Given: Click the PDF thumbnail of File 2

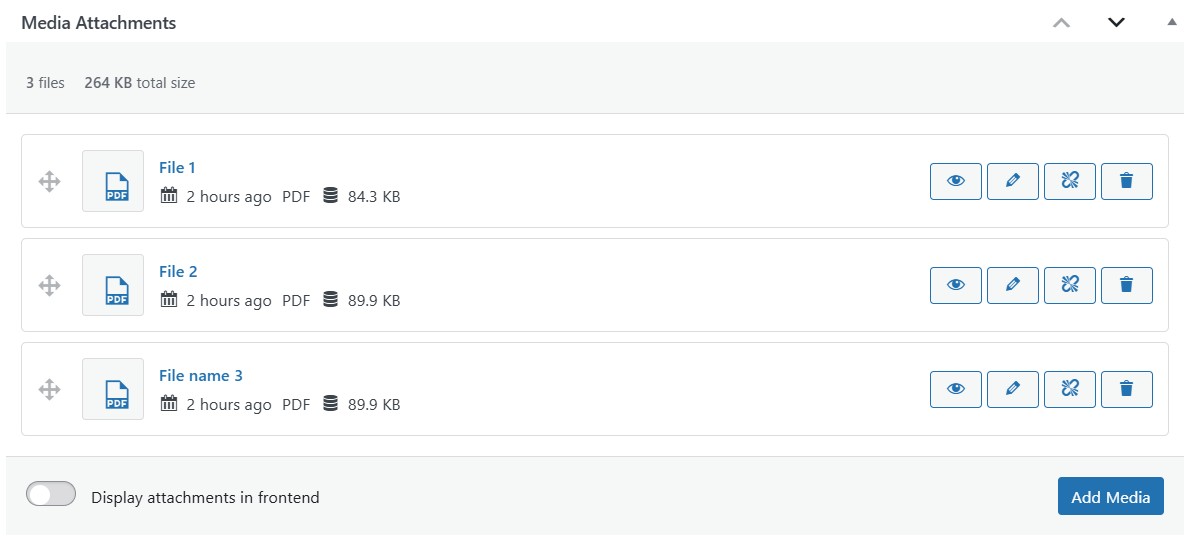Looking at the screenshot, I should 113,285.
